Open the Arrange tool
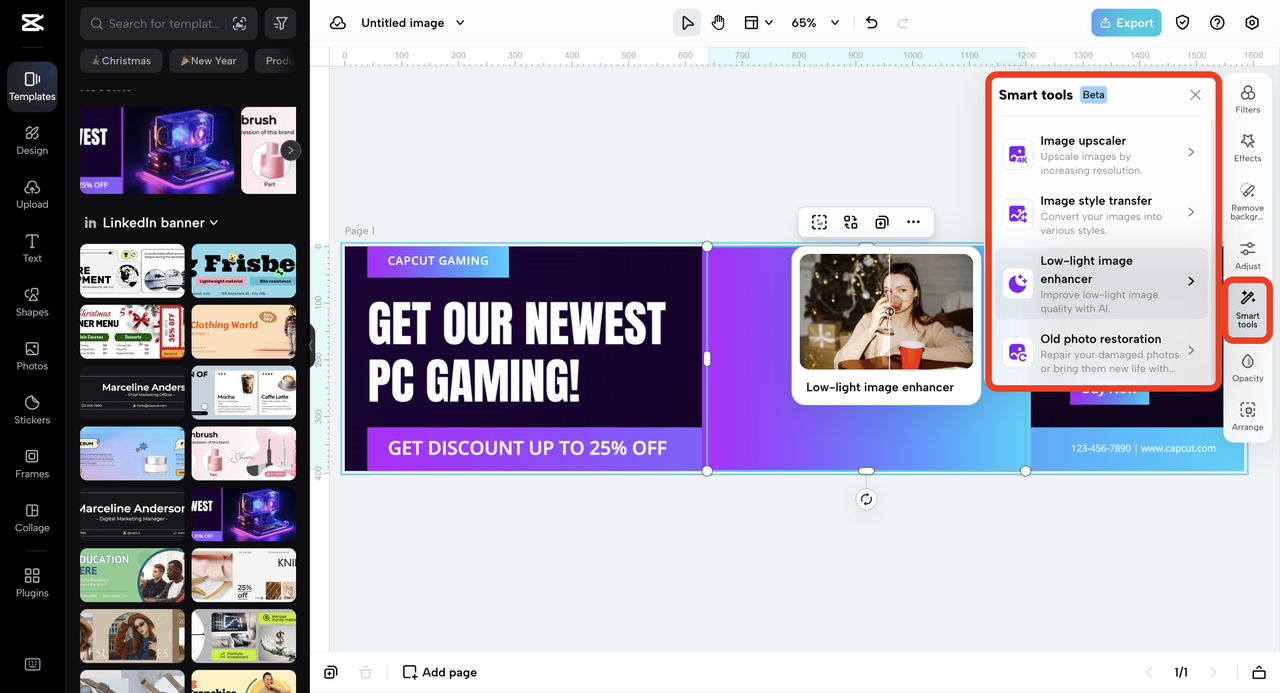 coord(1247,417)
